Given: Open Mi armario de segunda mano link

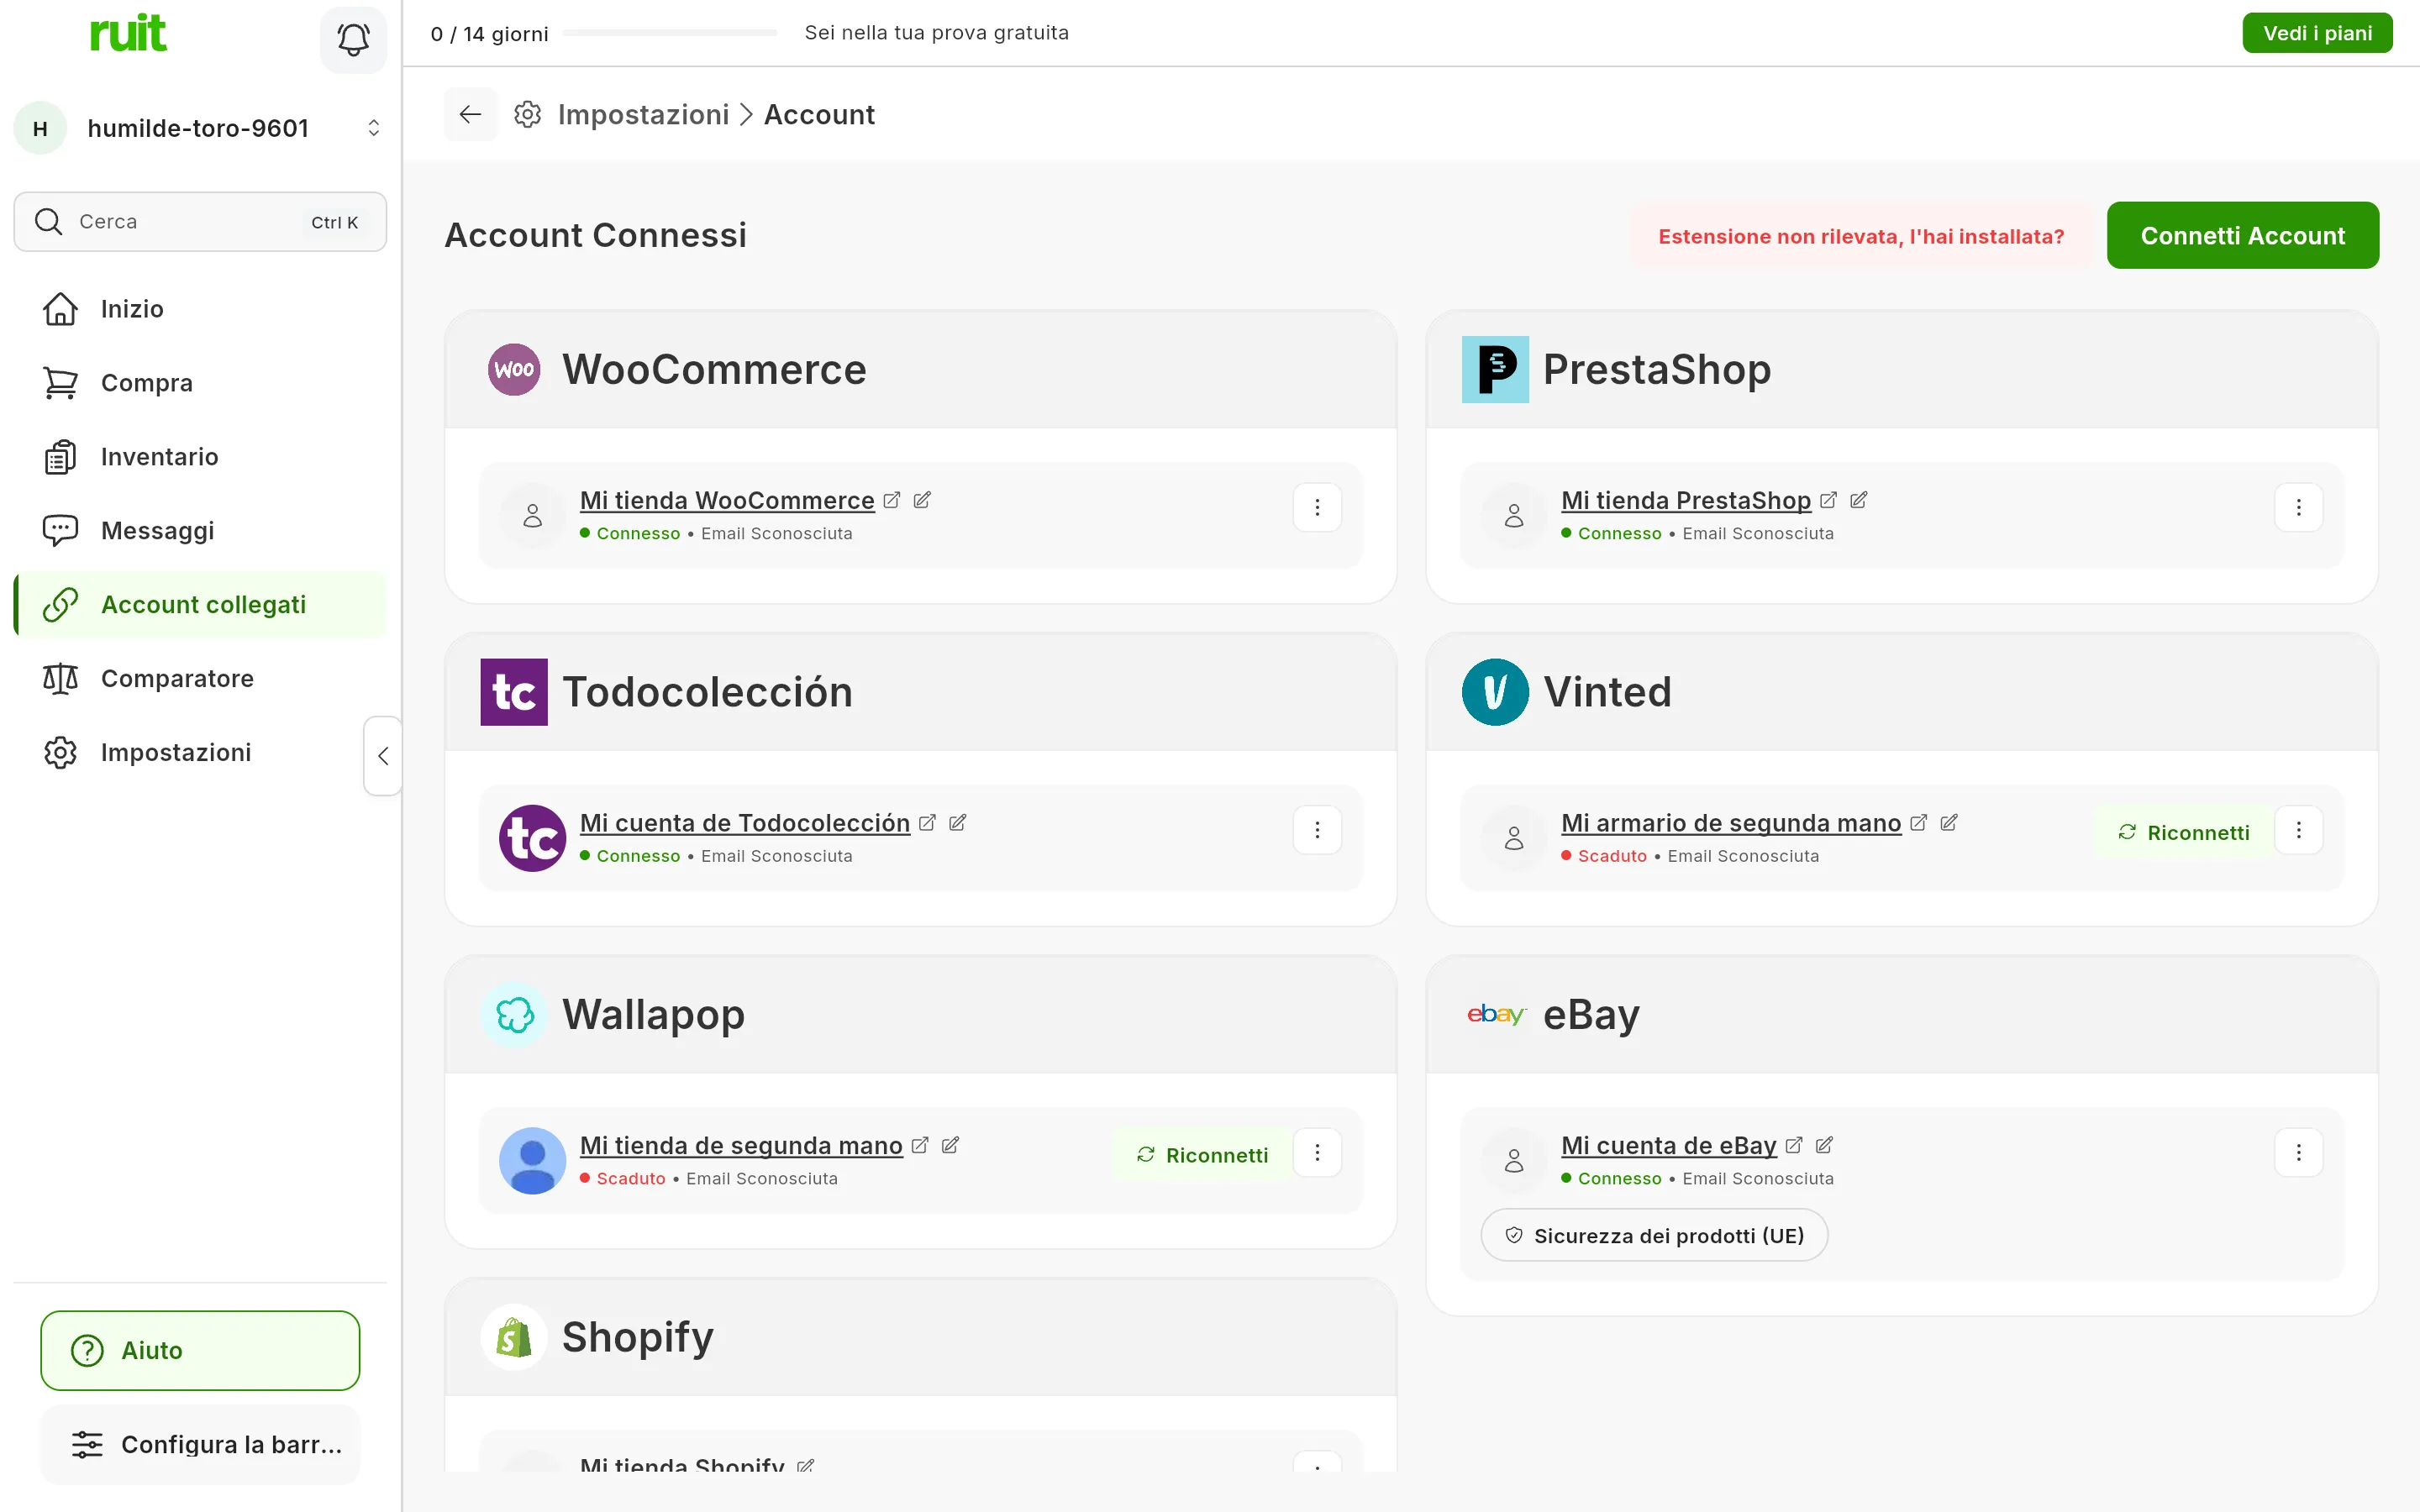Looking at the screenshot, I should click(1731, 823).
